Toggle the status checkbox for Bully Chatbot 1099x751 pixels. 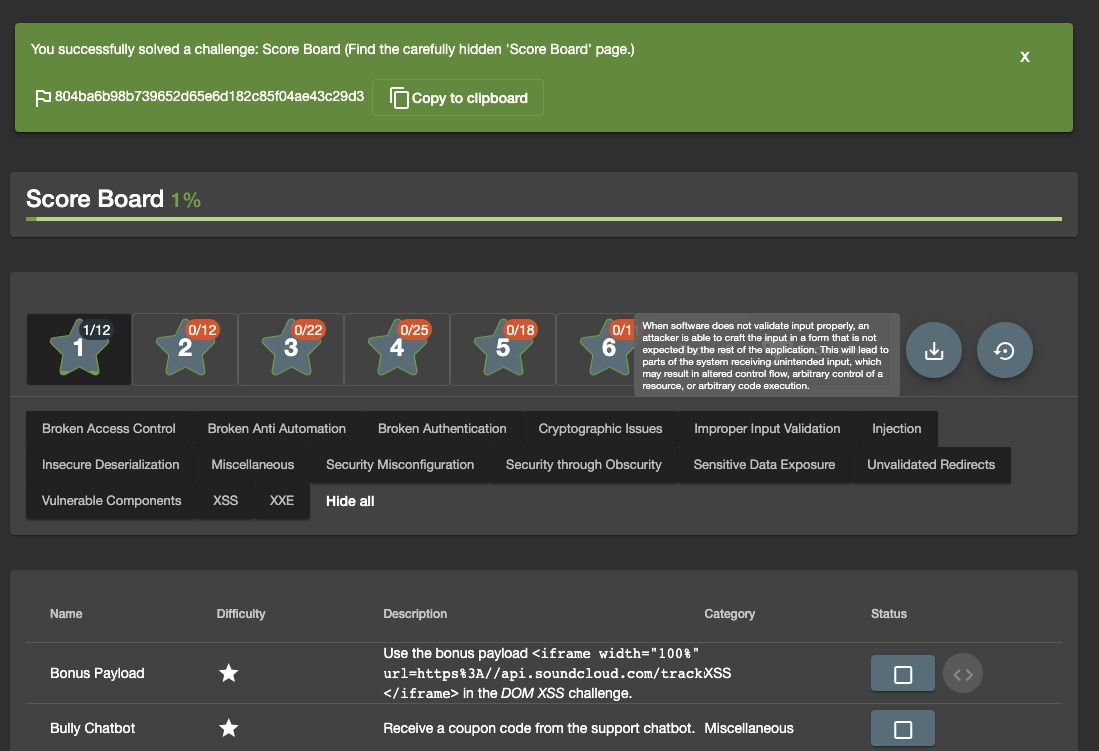902,728
